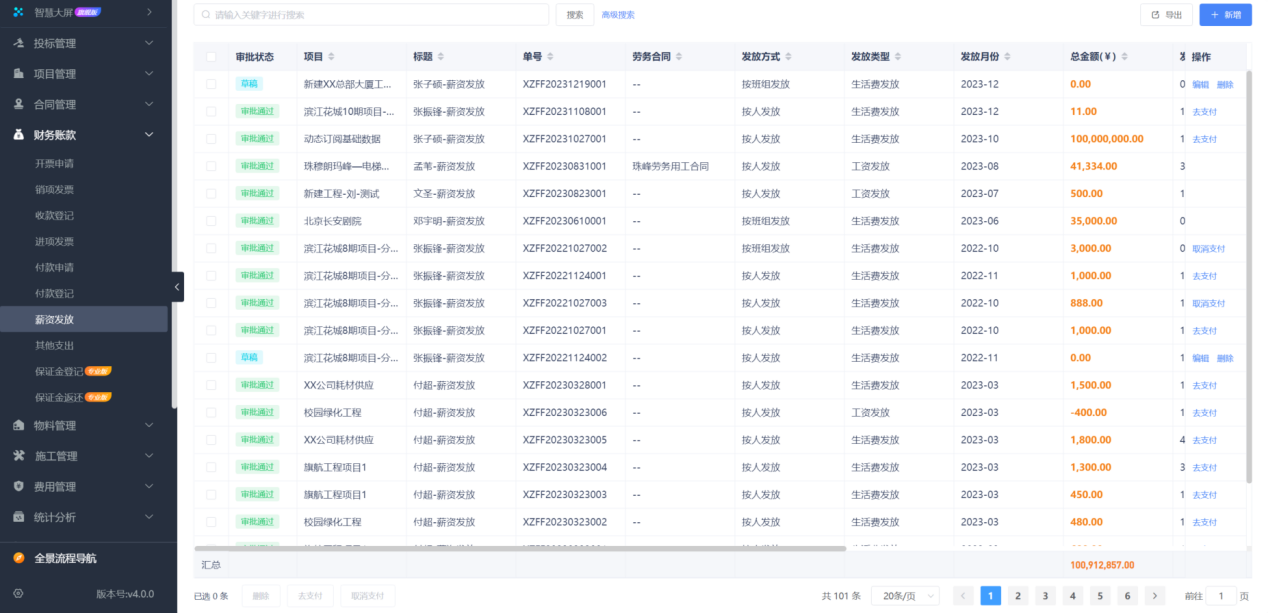Collapse the sidebar with the arrow handle
The image size is (1268, 613).
click(x=177, y=287)
